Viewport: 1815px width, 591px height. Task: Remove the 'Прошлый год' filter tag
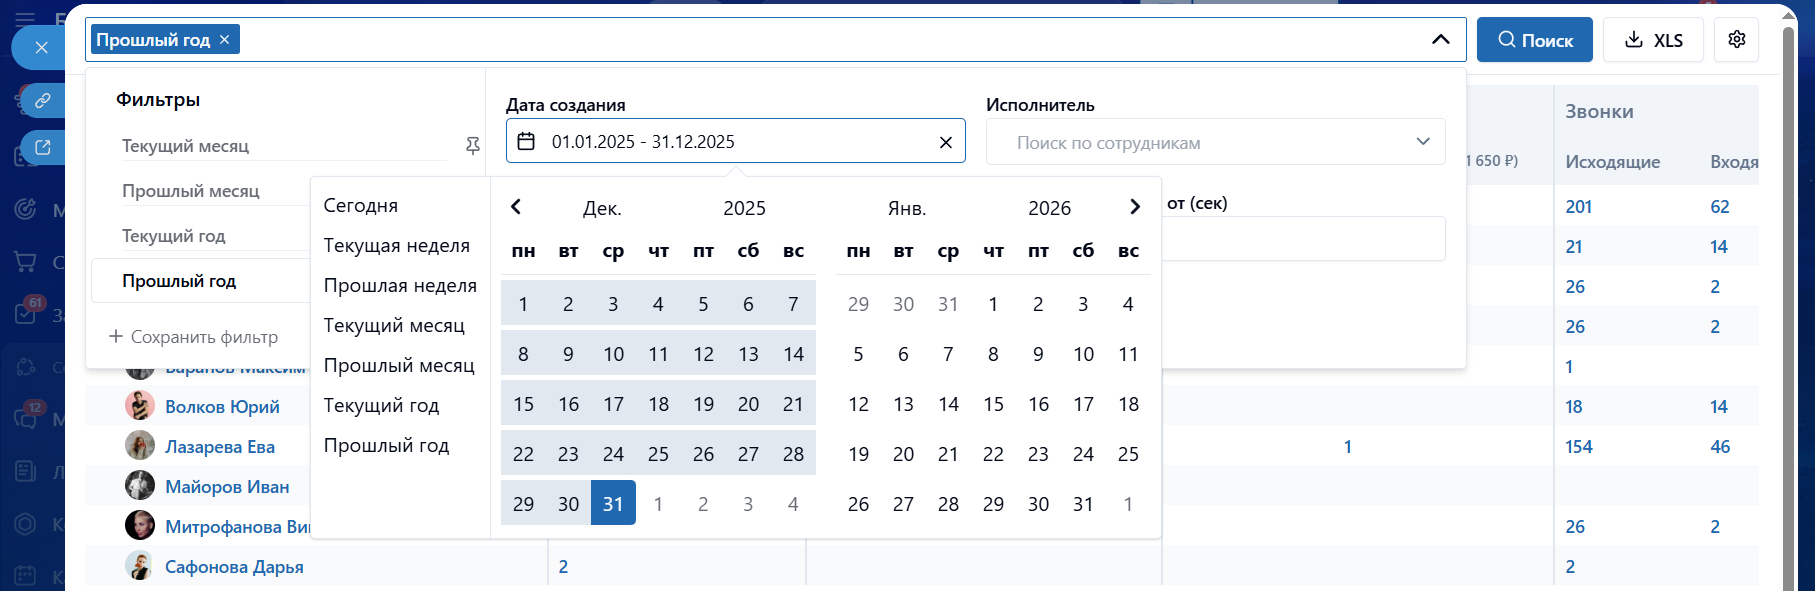(x=225, y=39)
